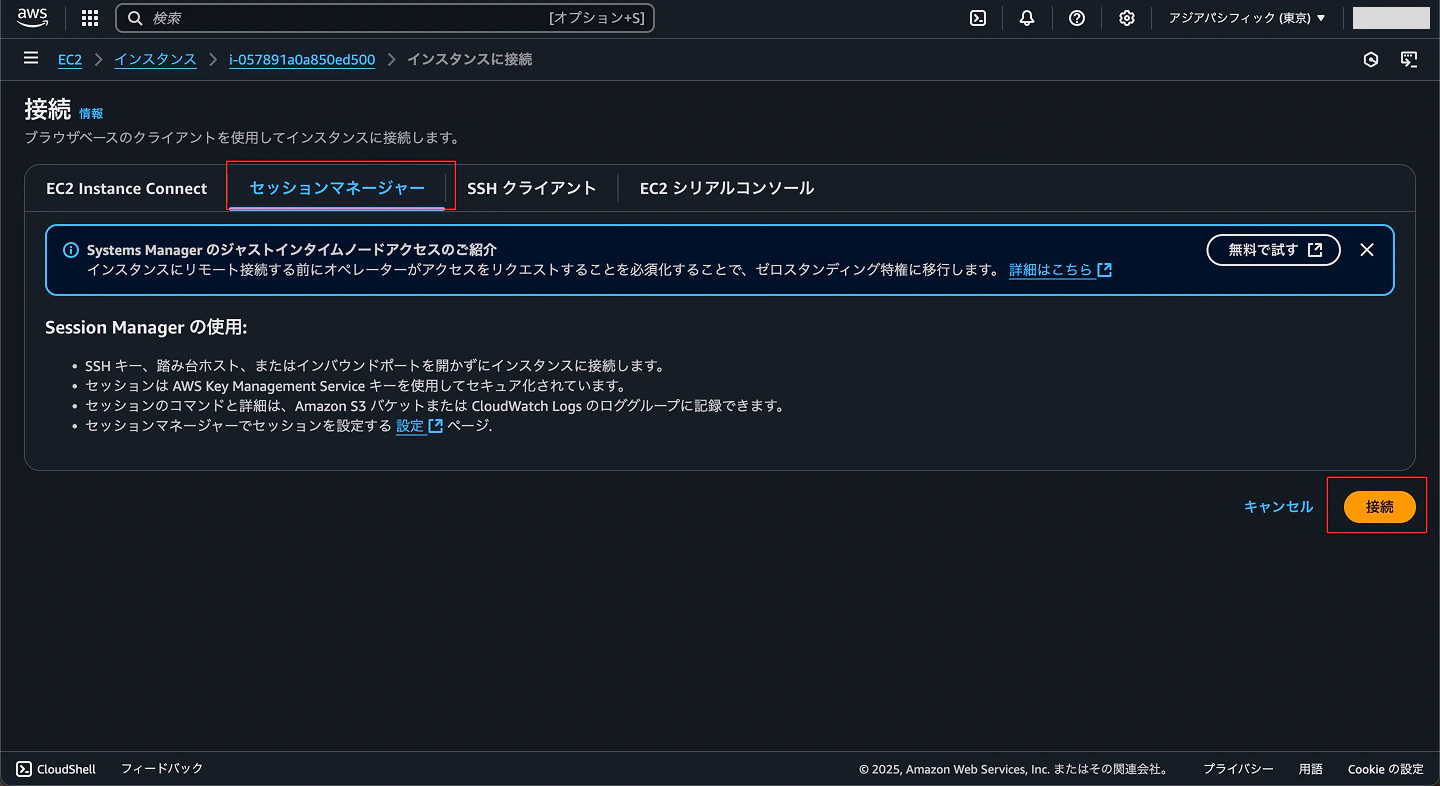
Task: Click the AWS logo to go home
Action: 32,17
